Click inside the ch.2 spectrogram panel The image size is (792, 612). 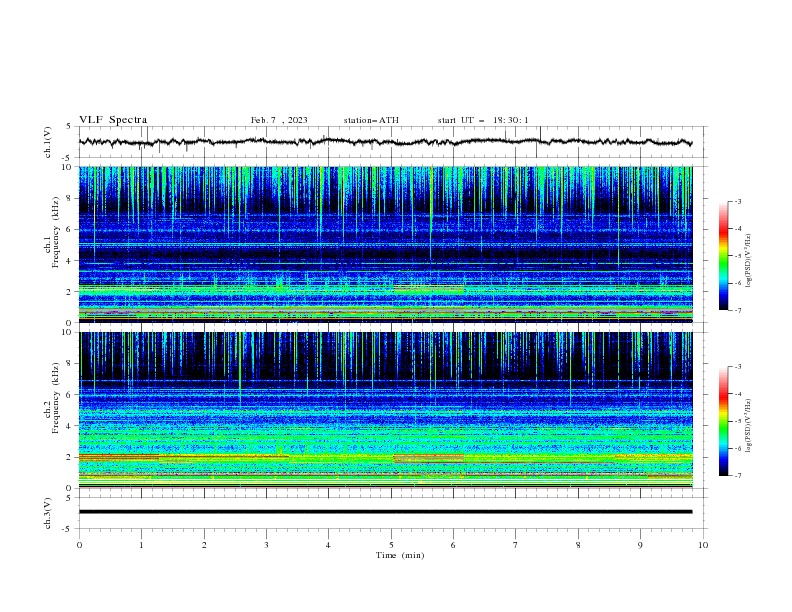pyautogui.click(x=385, y=410)
